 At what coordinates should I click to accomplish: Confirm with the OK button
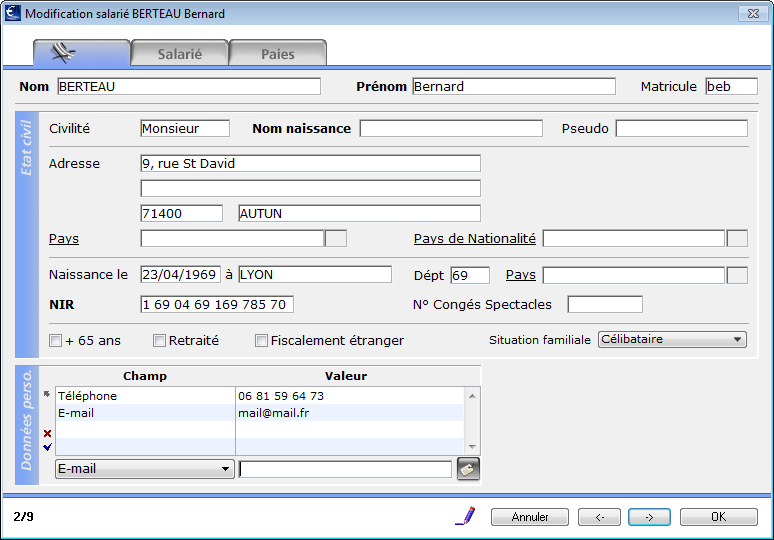pyautogui.click(x=719, y=517)
